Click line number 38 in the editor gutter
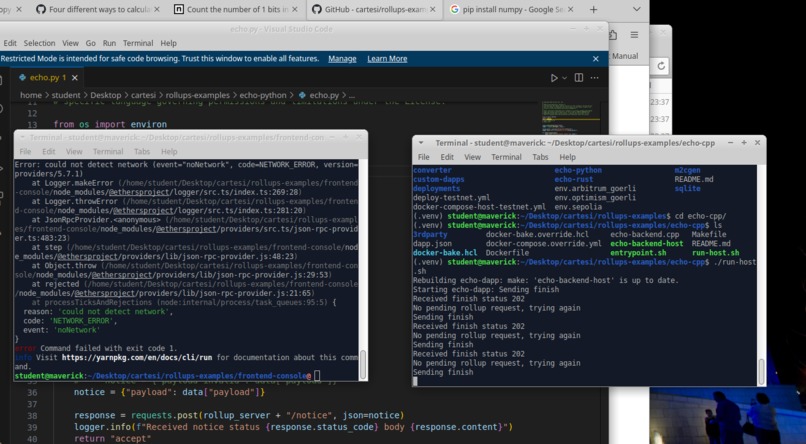Image resolution: width=806 pixels, height=444 pixels. 32,415
